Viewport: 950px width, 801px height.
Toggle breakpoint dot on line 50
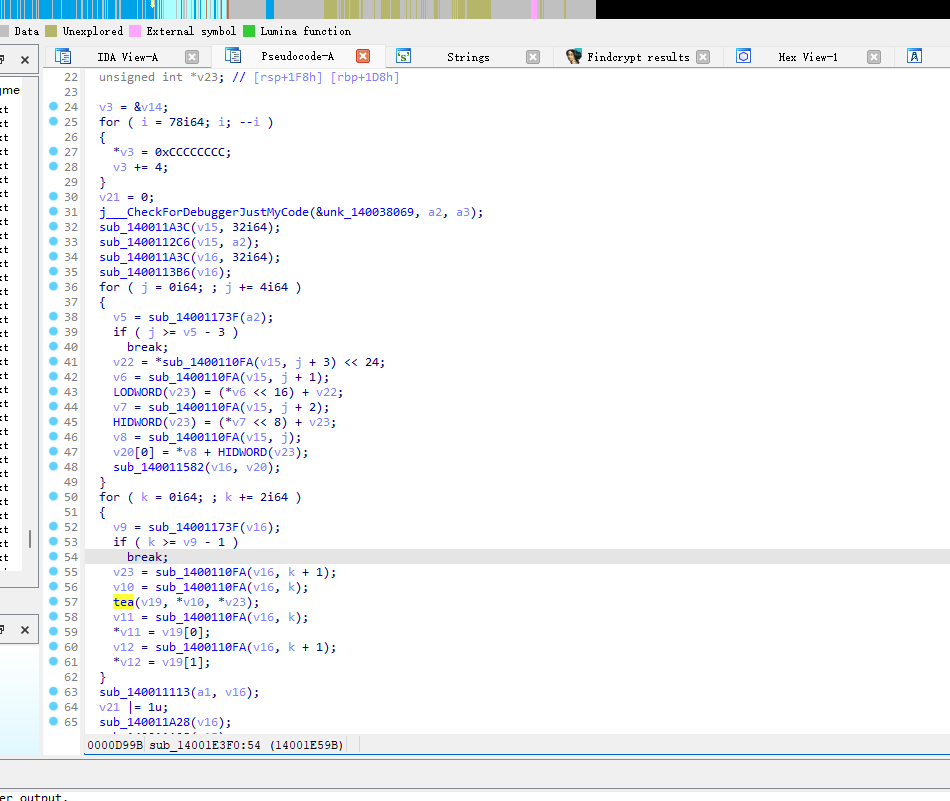coord(53,496)
